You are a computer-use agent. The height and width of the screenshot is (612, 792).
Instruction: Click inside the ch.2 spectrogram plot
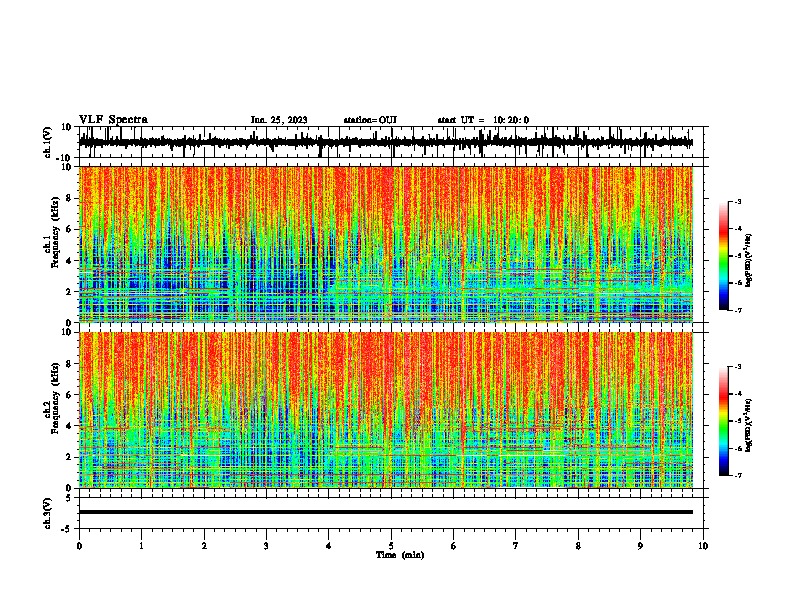[x=386, y=410]
